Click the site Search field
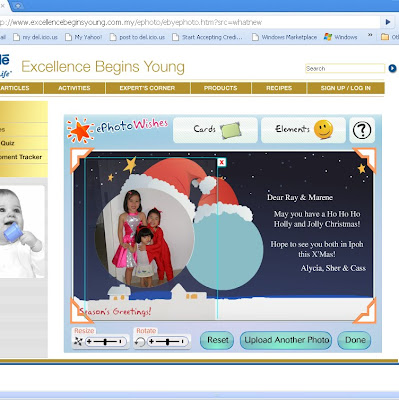The width and height of the screenshot is (399, 400). point(345,68)
